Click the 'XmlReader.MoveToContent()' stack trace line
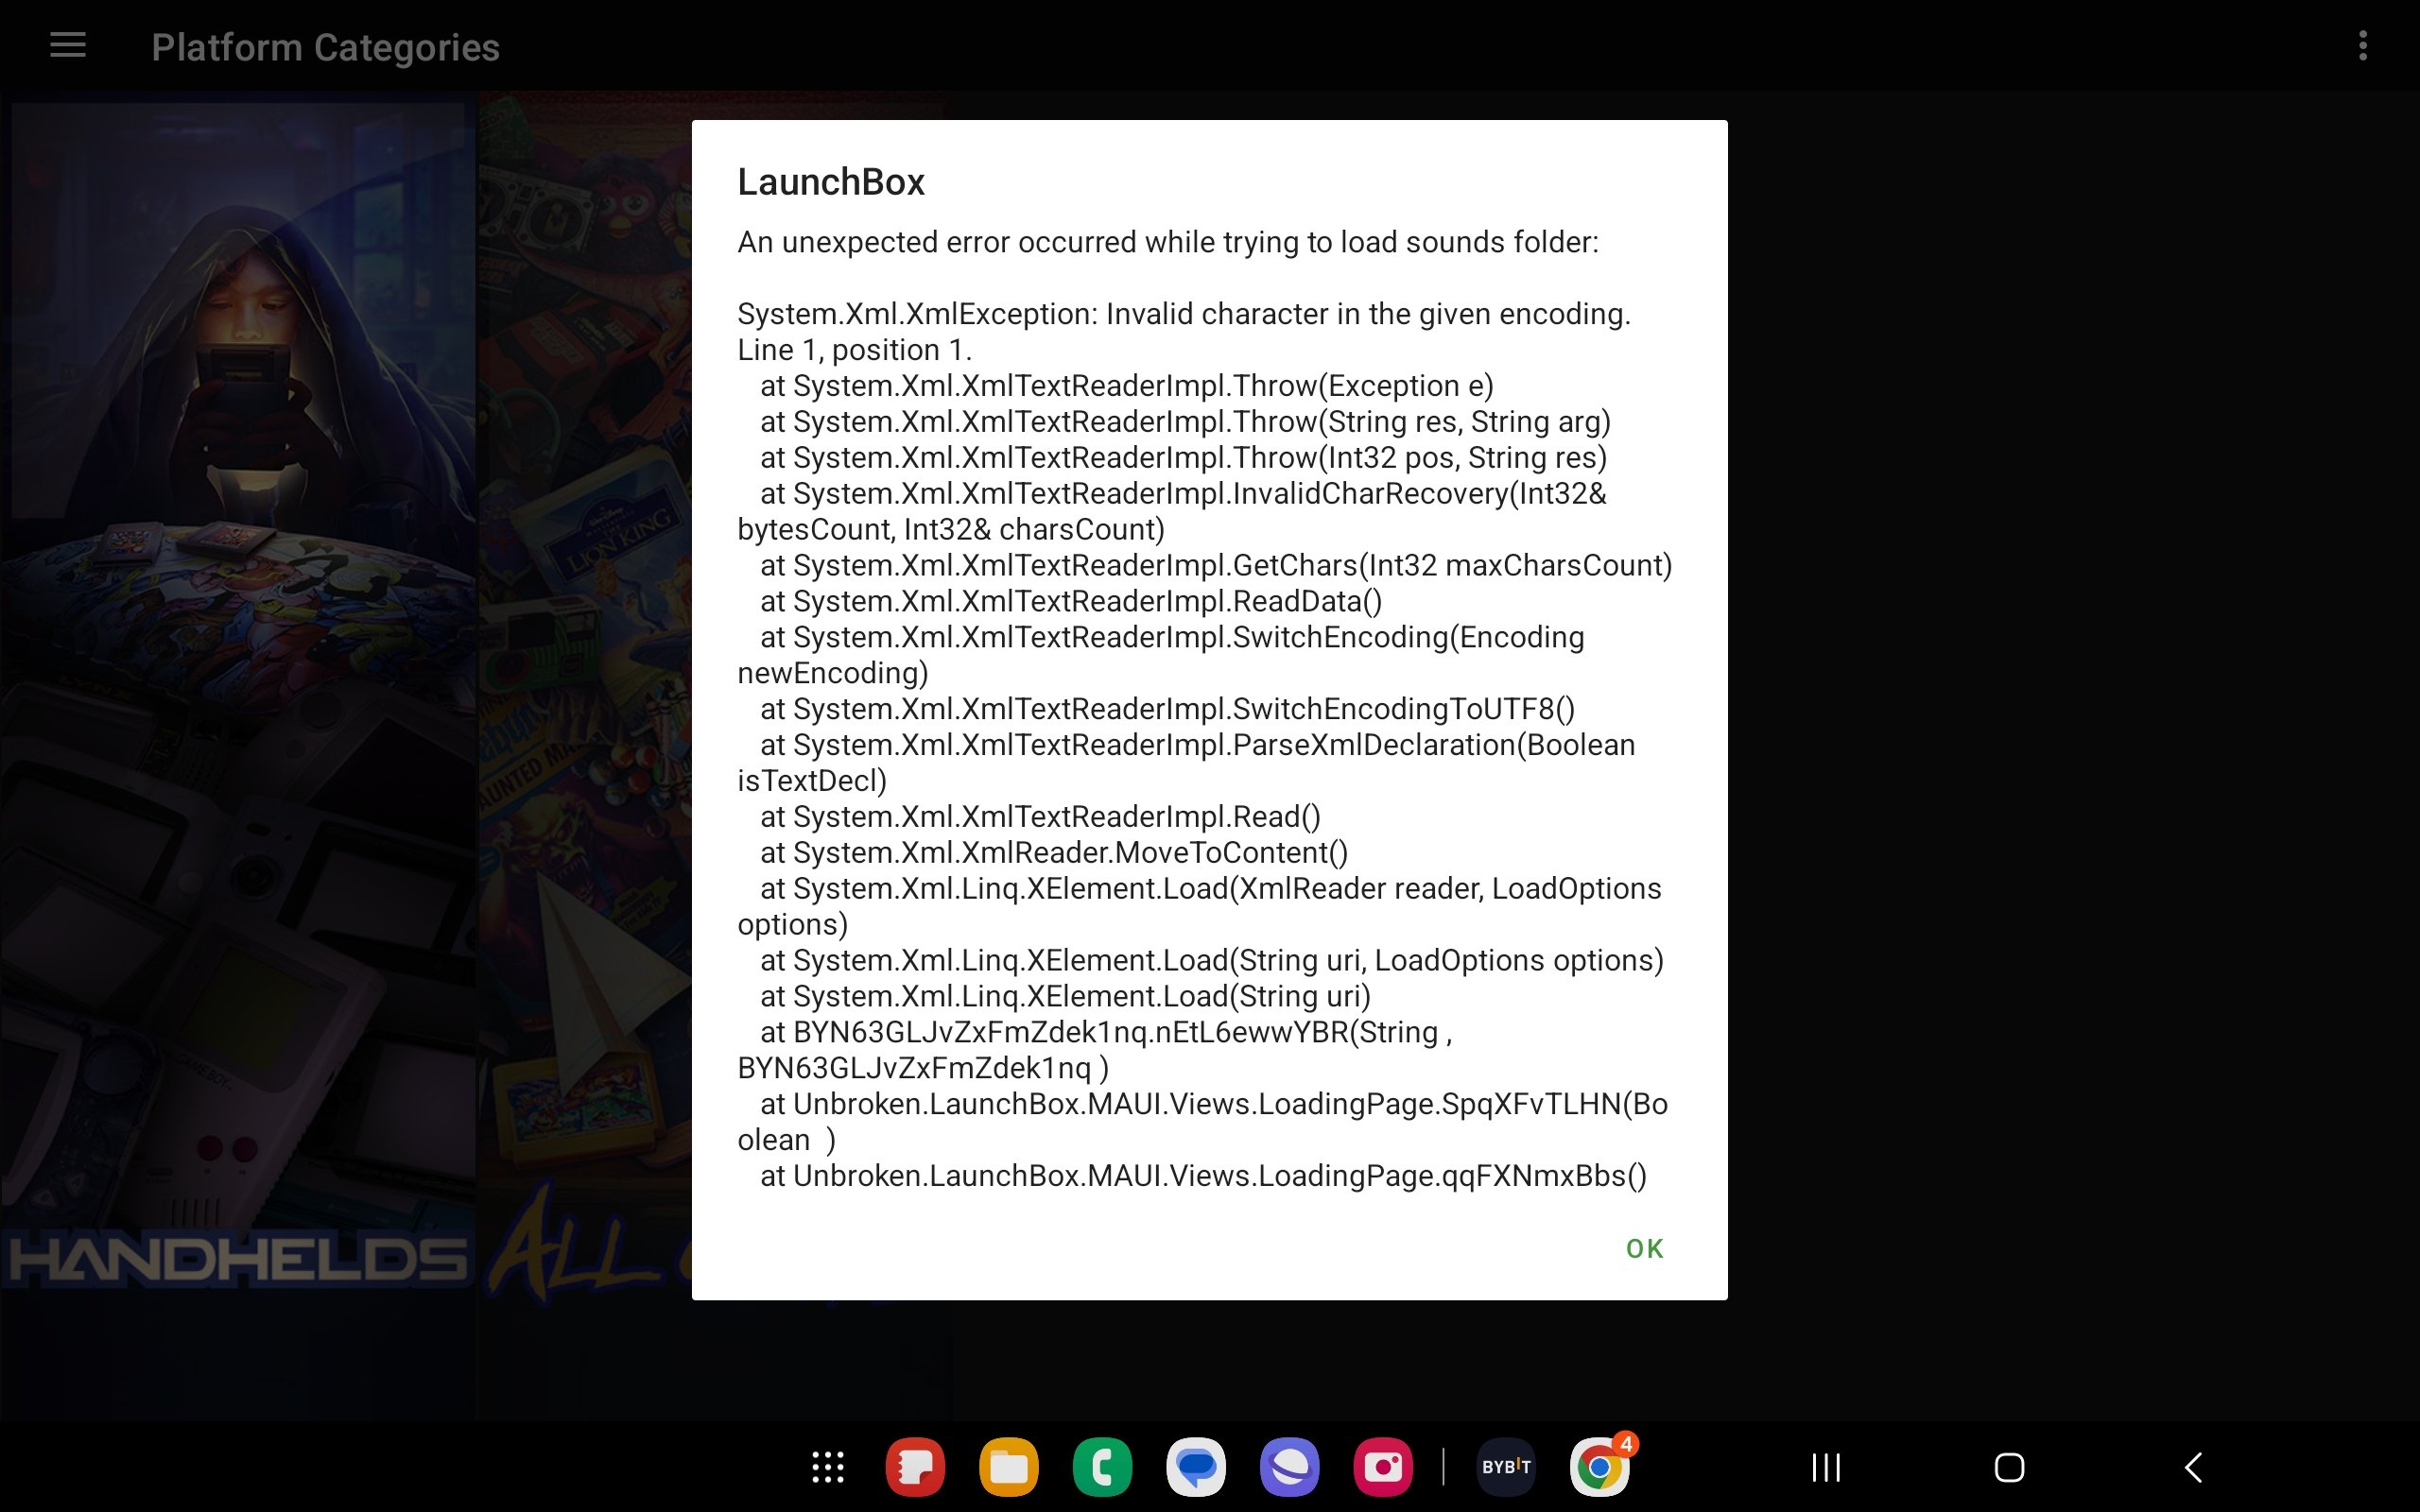 click(1054, 853)
